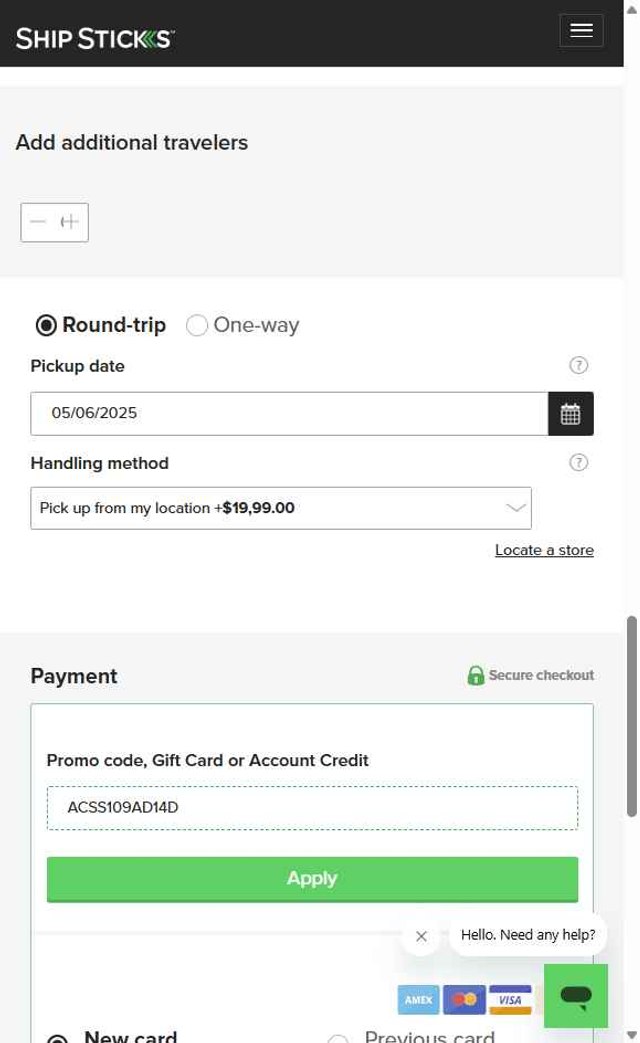Open the live chat widget
The width and height of the screenshot is (640, 1043).
(x=576, y=995)
